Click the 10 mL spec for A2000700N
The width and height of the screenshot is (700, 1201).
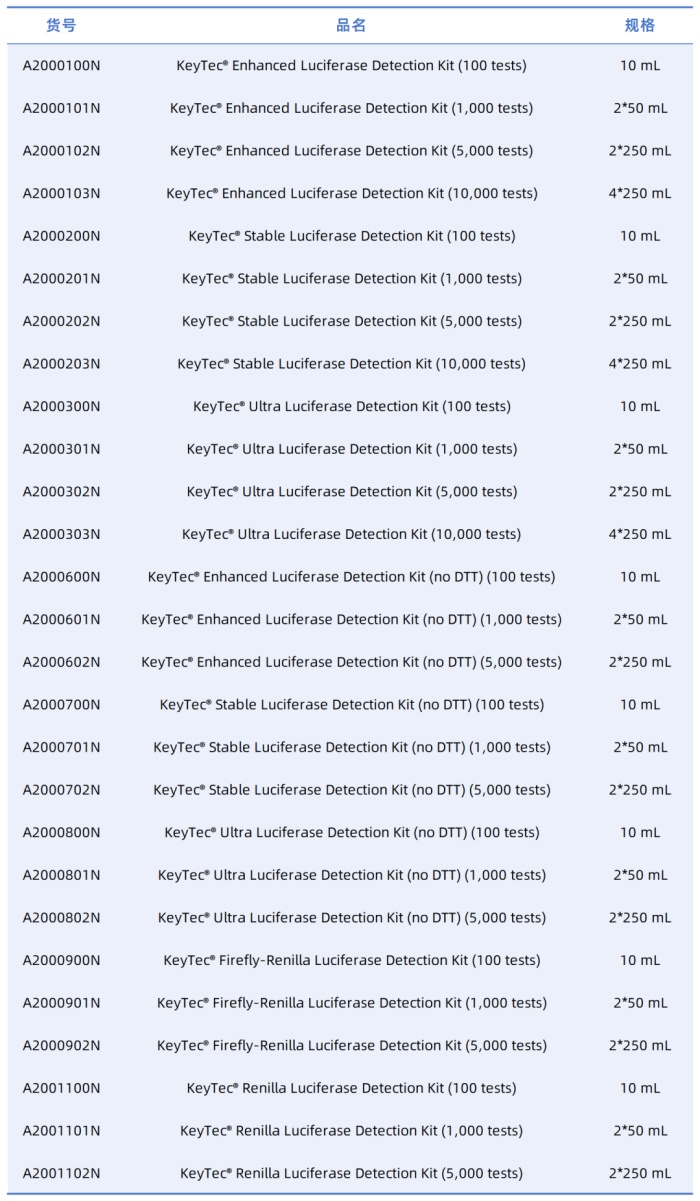[x=640, y=705]
